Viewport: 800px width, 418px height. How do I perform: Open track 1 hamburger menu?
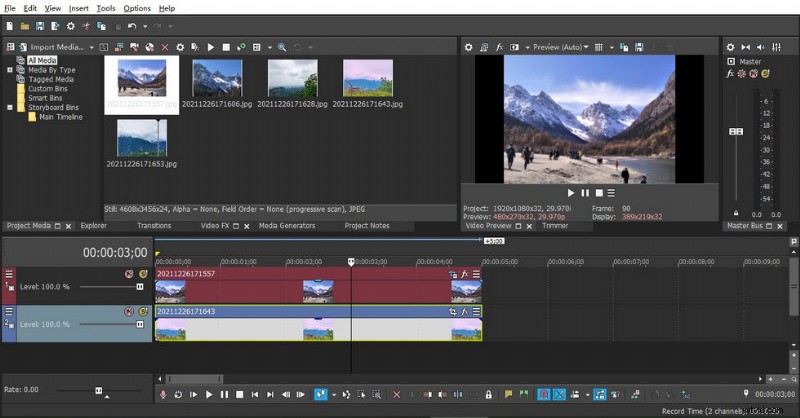coord(9,274)
